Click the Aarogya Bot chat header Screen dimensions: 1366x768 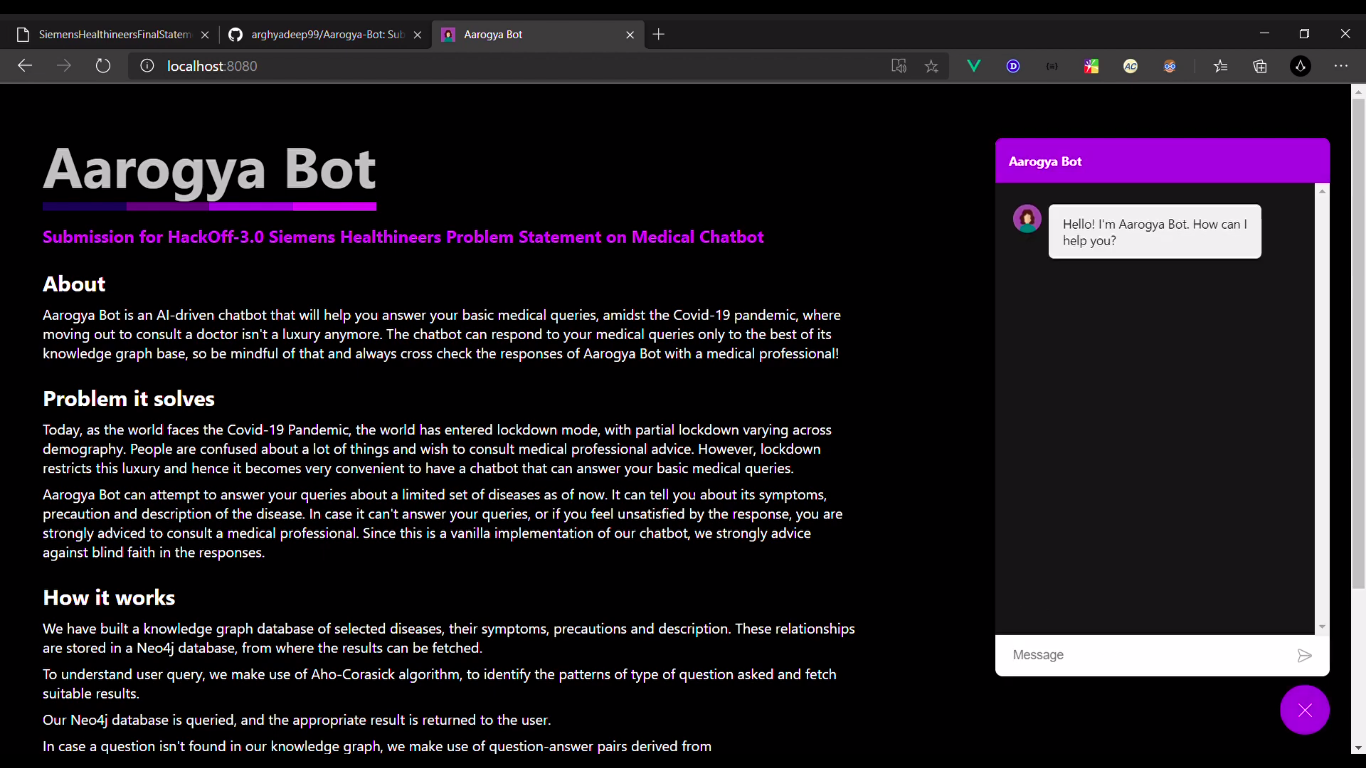click(1162, 161)
